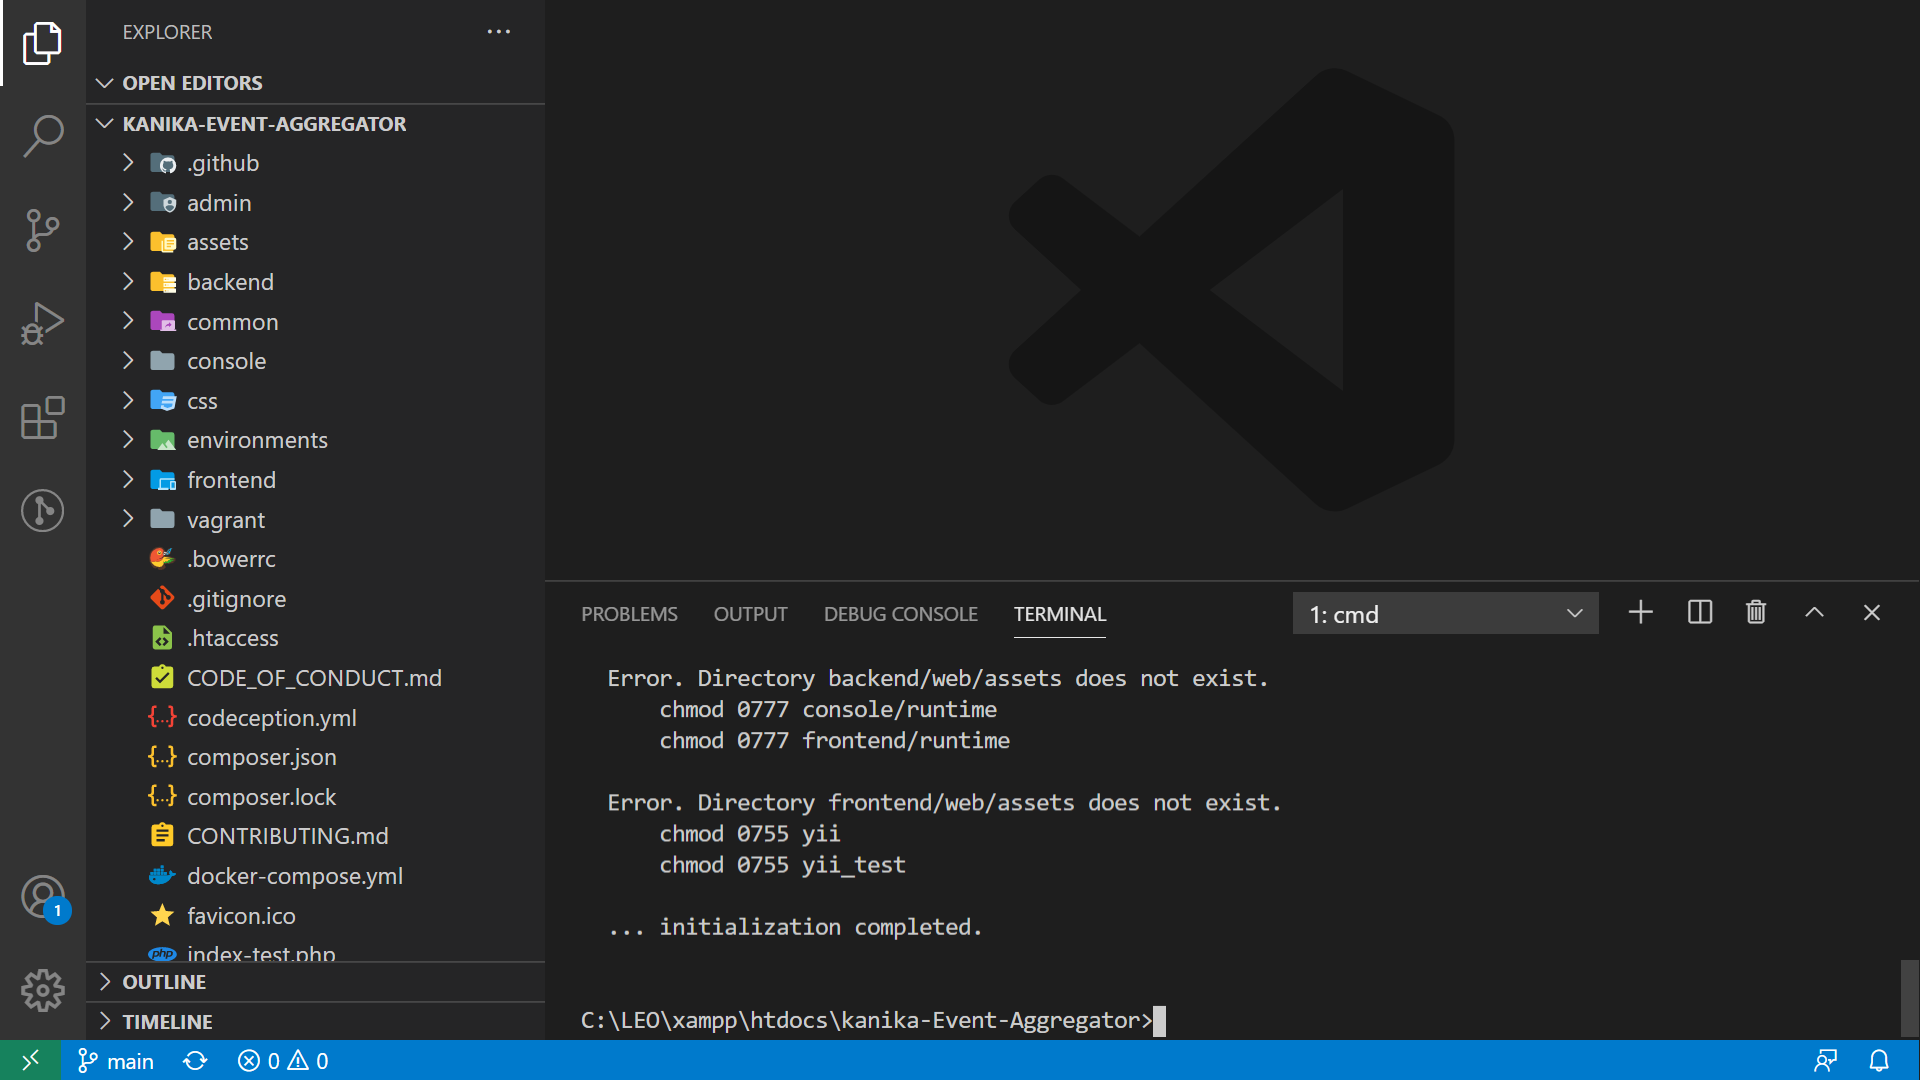This screenshot has width=1920, height=1080.
Task: Expand the common folder
Action: pos(315,322)
